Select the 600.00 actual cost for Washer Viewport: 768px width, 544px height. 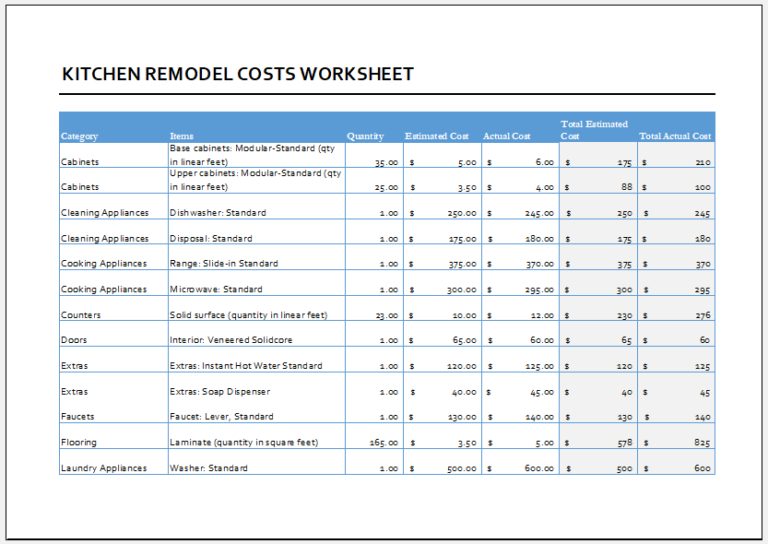[x=521, y=462]
